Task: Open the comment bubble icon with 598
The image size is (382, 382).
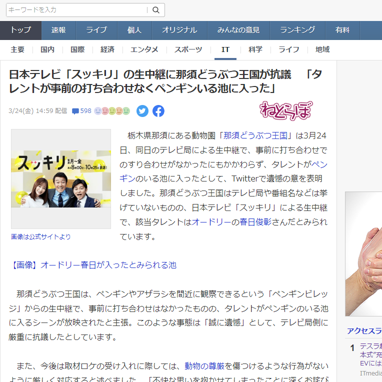Action: (x=81, y=111)
